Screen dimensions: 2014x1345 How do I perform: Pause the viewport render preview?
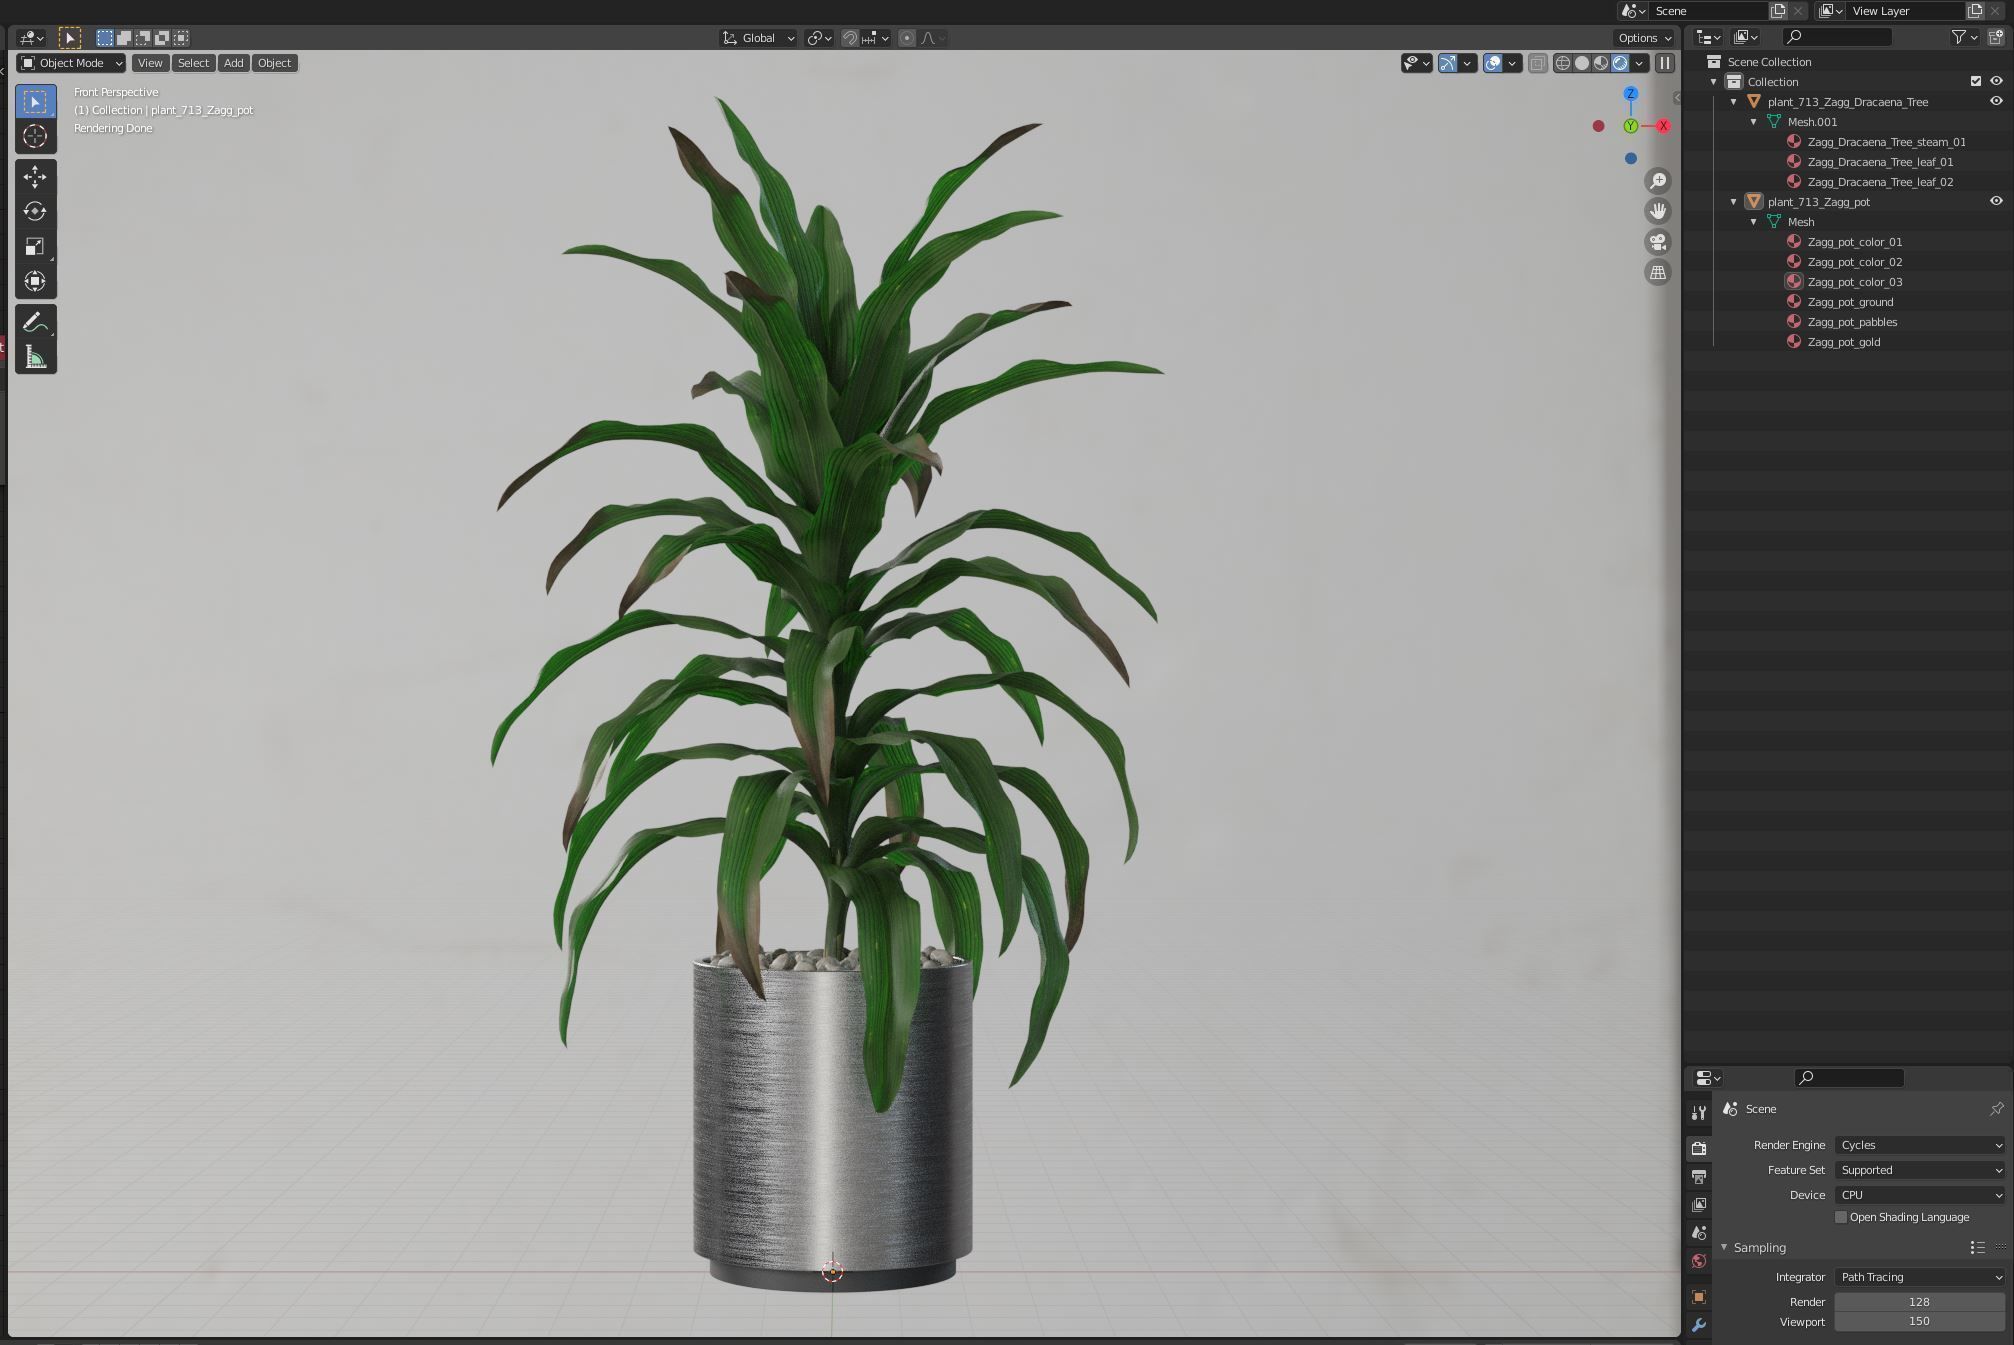(1665, 63)
